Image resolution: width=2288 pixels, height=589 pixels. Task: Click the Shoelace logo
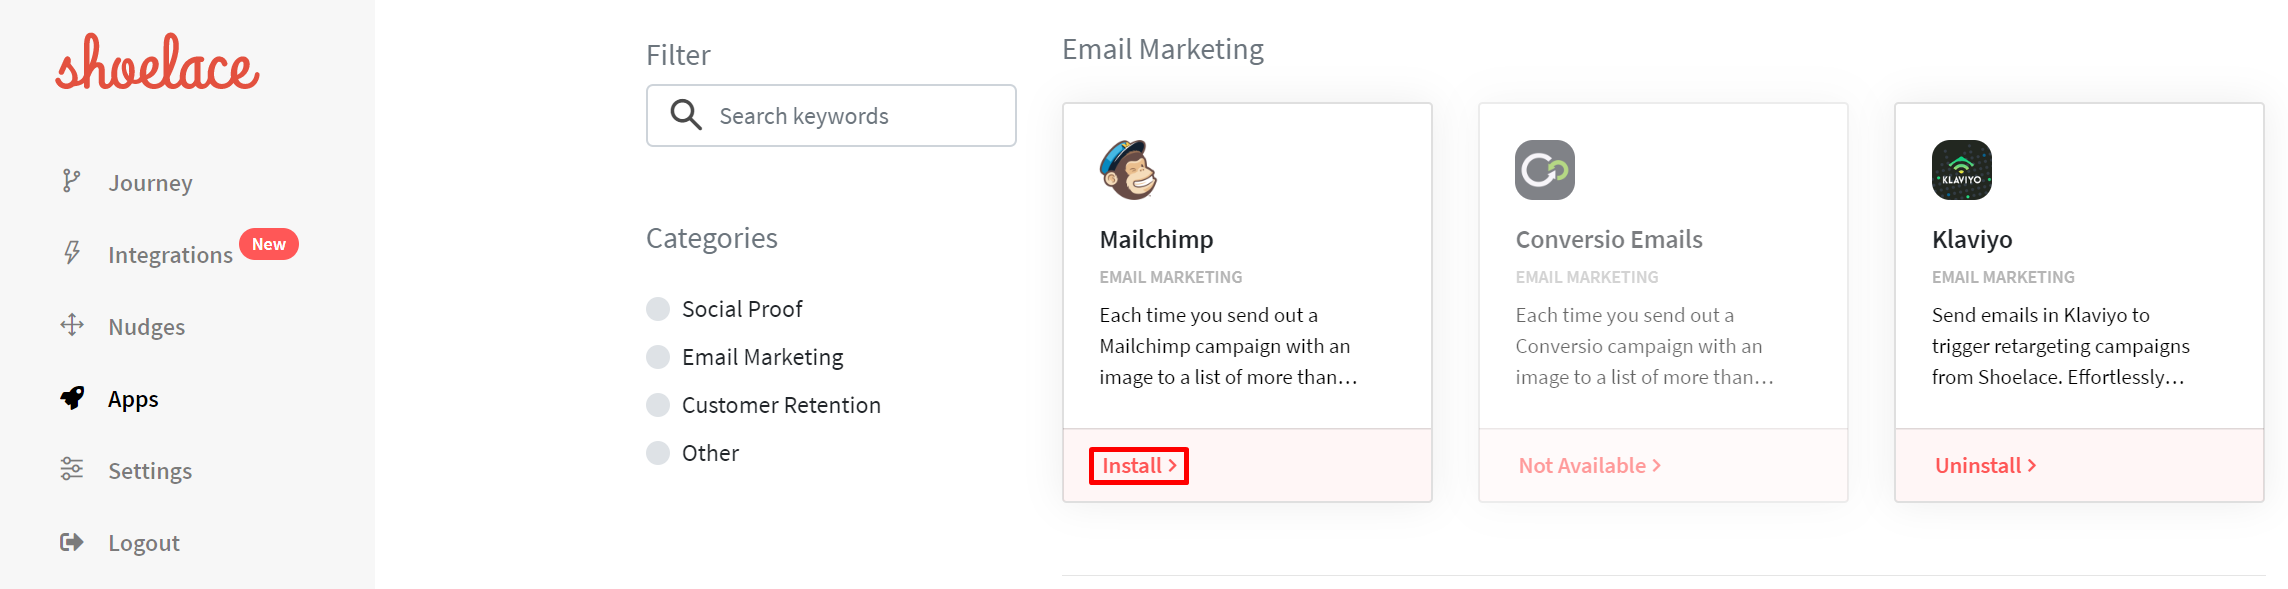point(157,63)
